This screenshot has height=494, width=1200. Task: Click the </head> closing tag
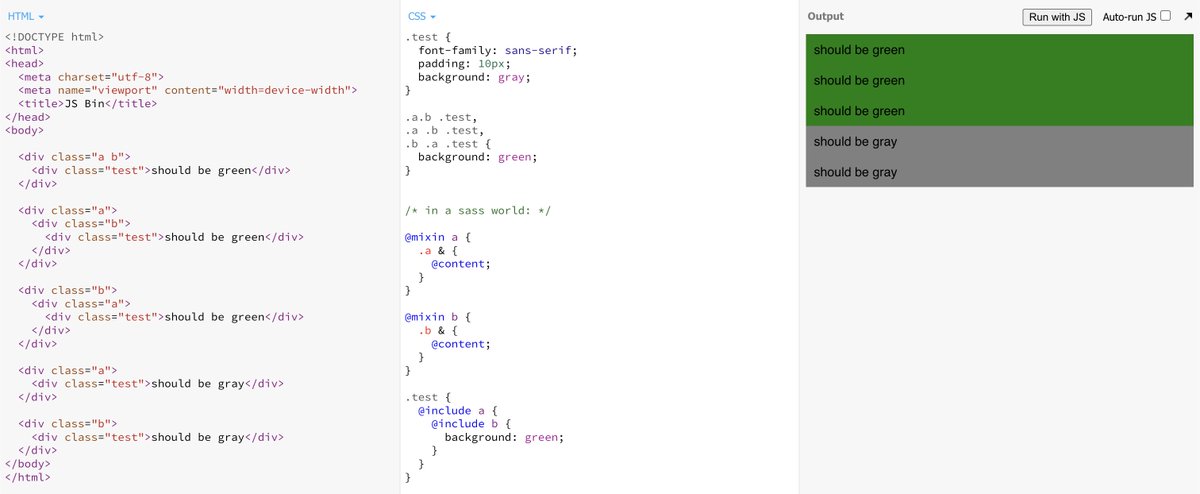[28, 117]
